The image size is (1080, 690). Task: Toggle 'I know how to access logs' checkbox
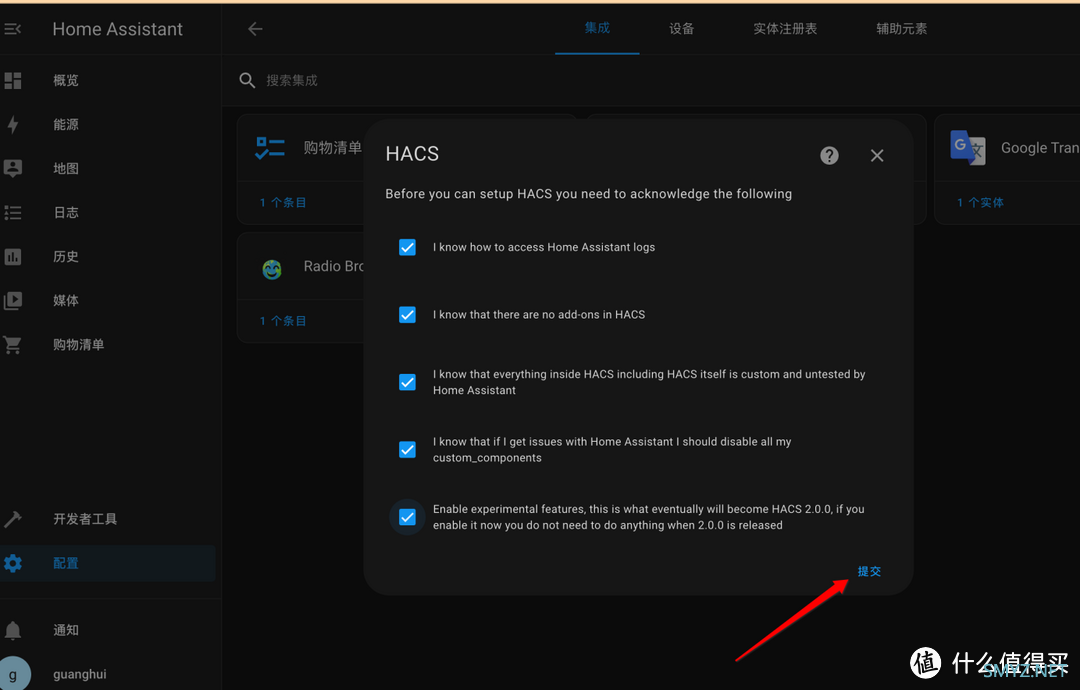(408, 247)
